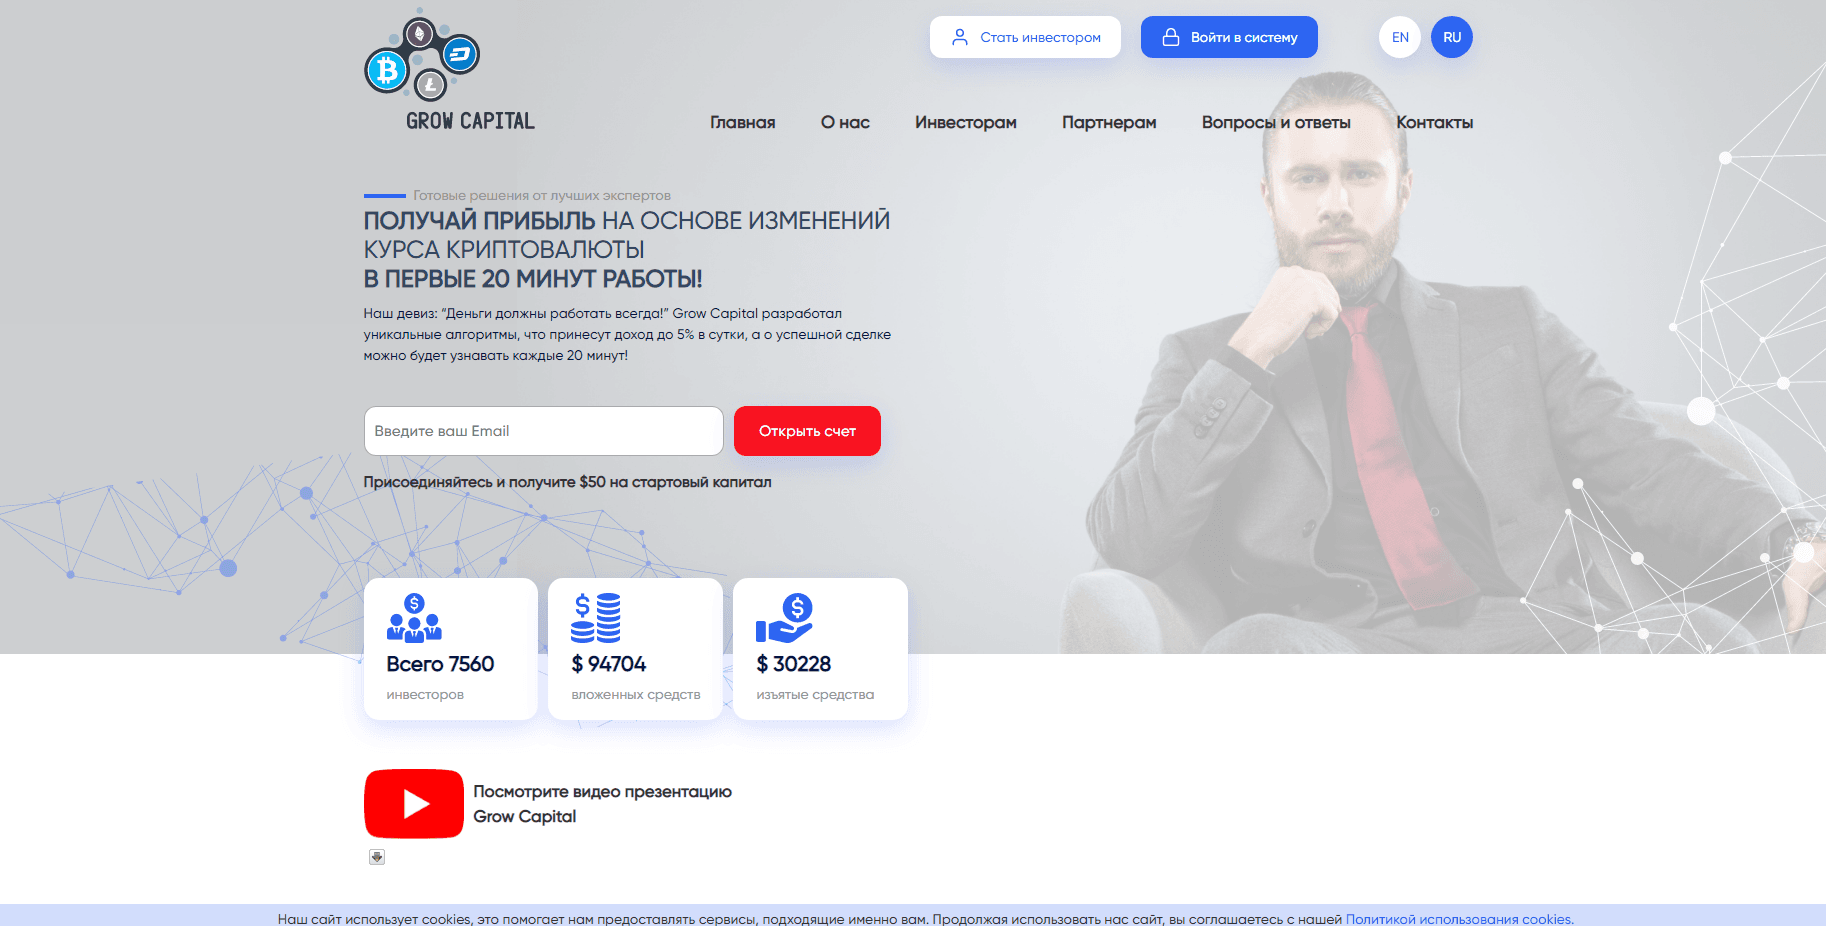Open the О нас page
The width and height of the screenshot is (1826, 926).
(x=845, y=122)
